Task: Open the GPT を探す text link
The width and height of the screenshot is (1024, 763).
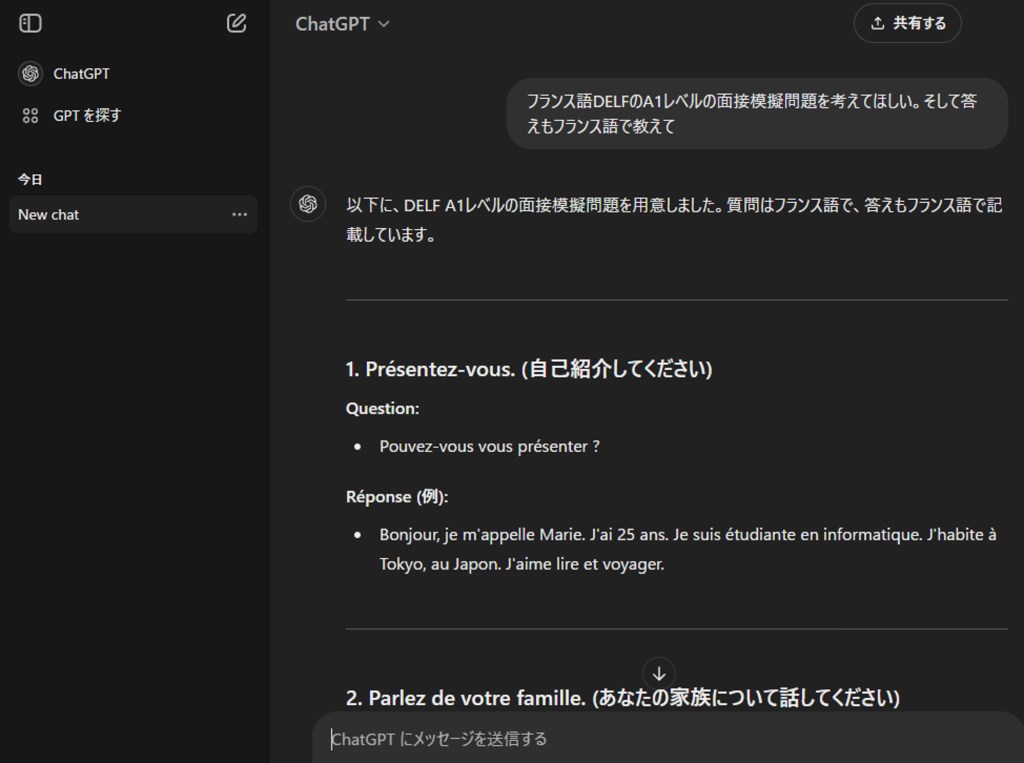Action: 88,116
